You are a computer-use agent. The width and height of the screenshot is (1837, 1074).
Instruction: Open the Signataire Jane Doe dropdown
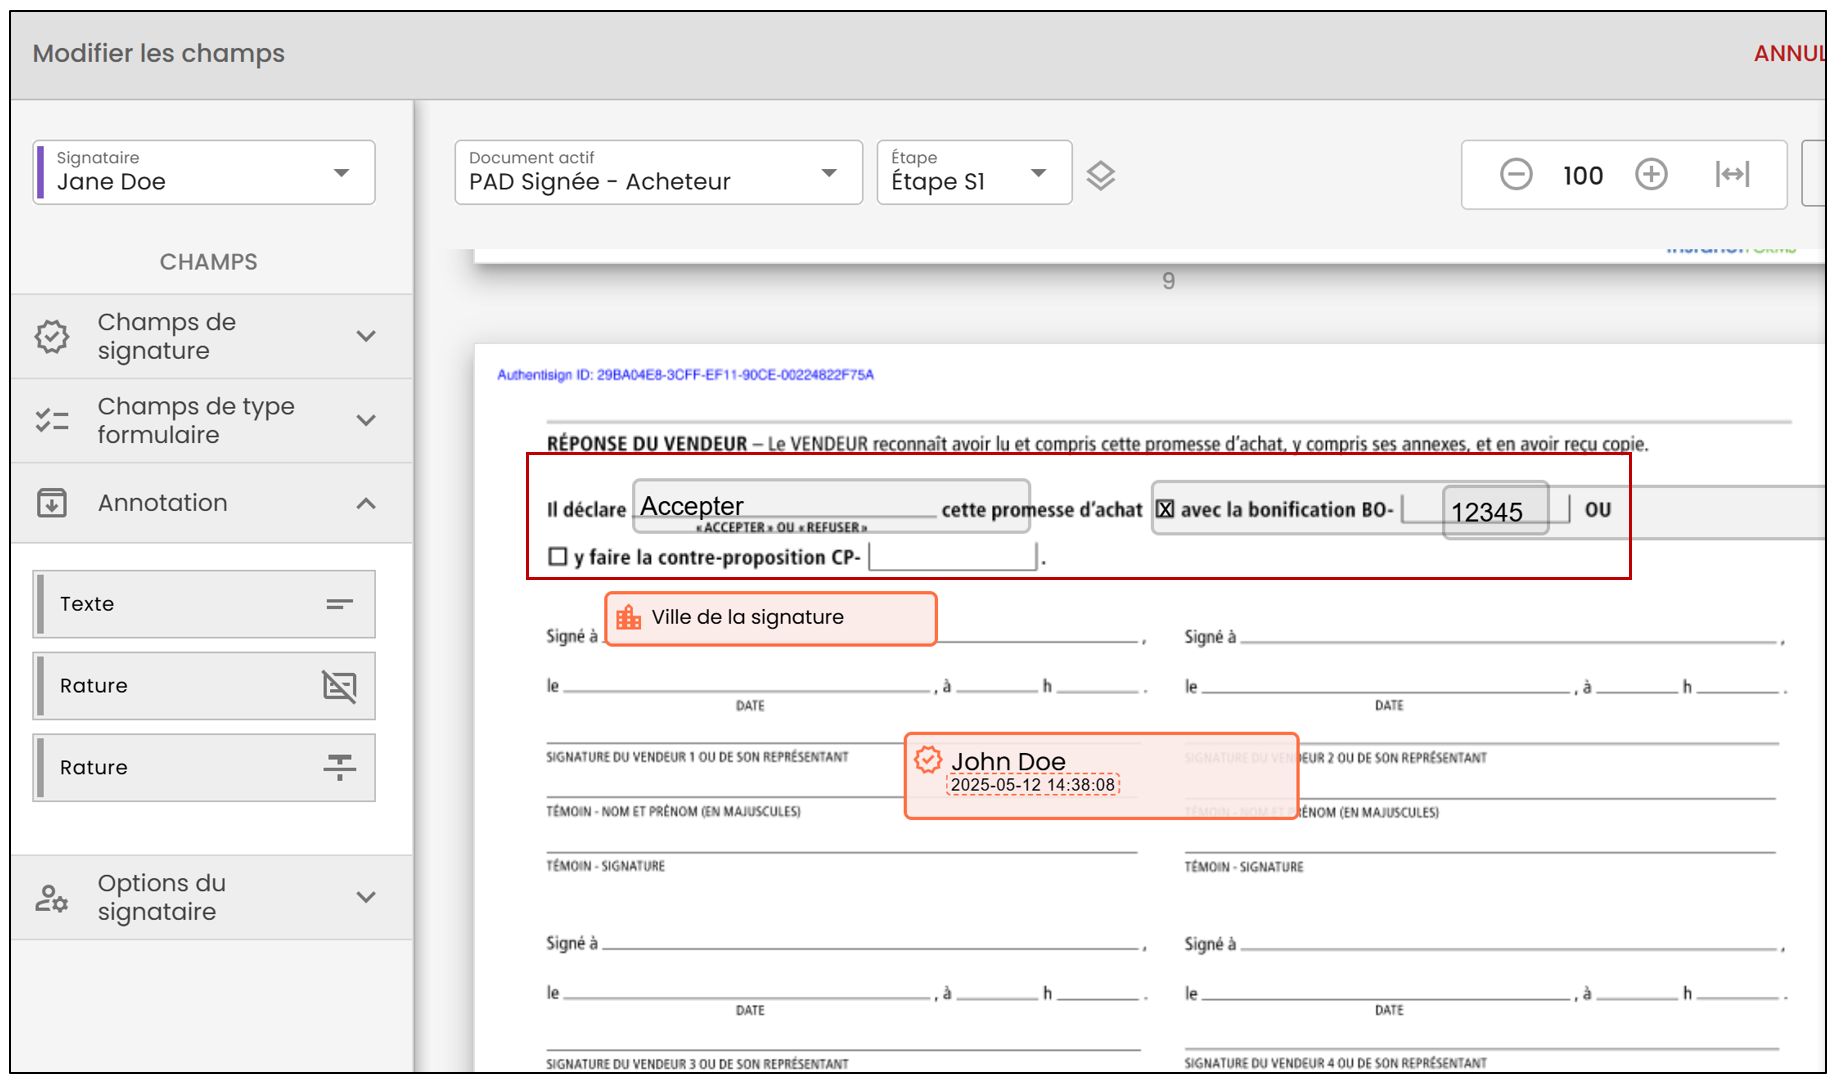tap(204, 172)
